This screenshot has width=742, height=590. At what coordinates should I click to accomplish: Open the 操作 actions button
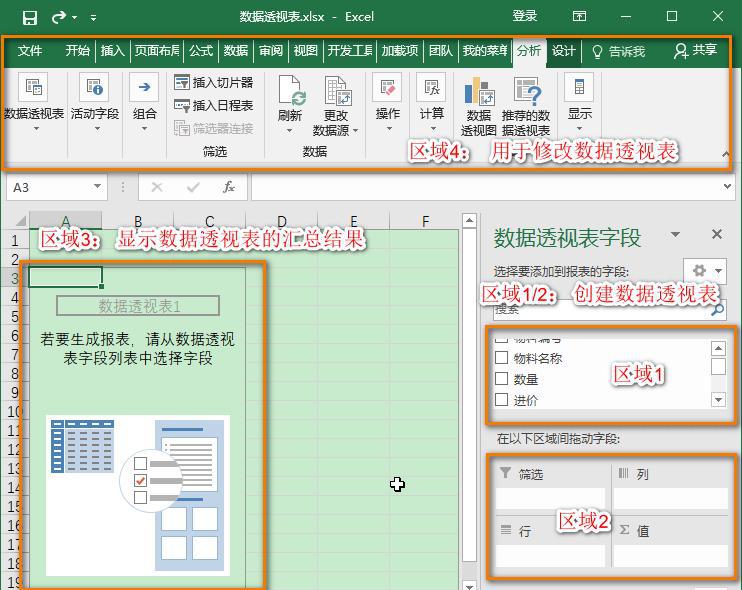[388, 102]
